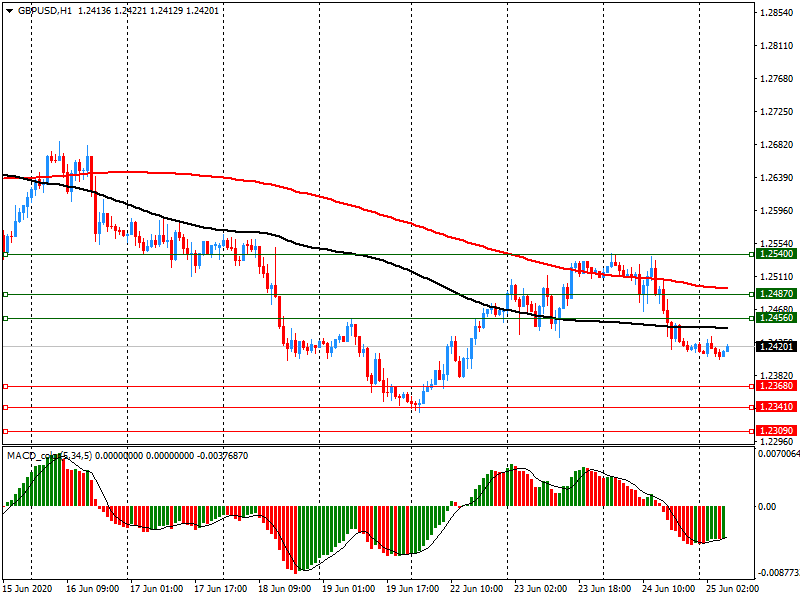Image resolution: width=800 pixels, height=600 pixels.
Task: Click the right handle of the 1.23090 line
Action: (x=752, y=432)
